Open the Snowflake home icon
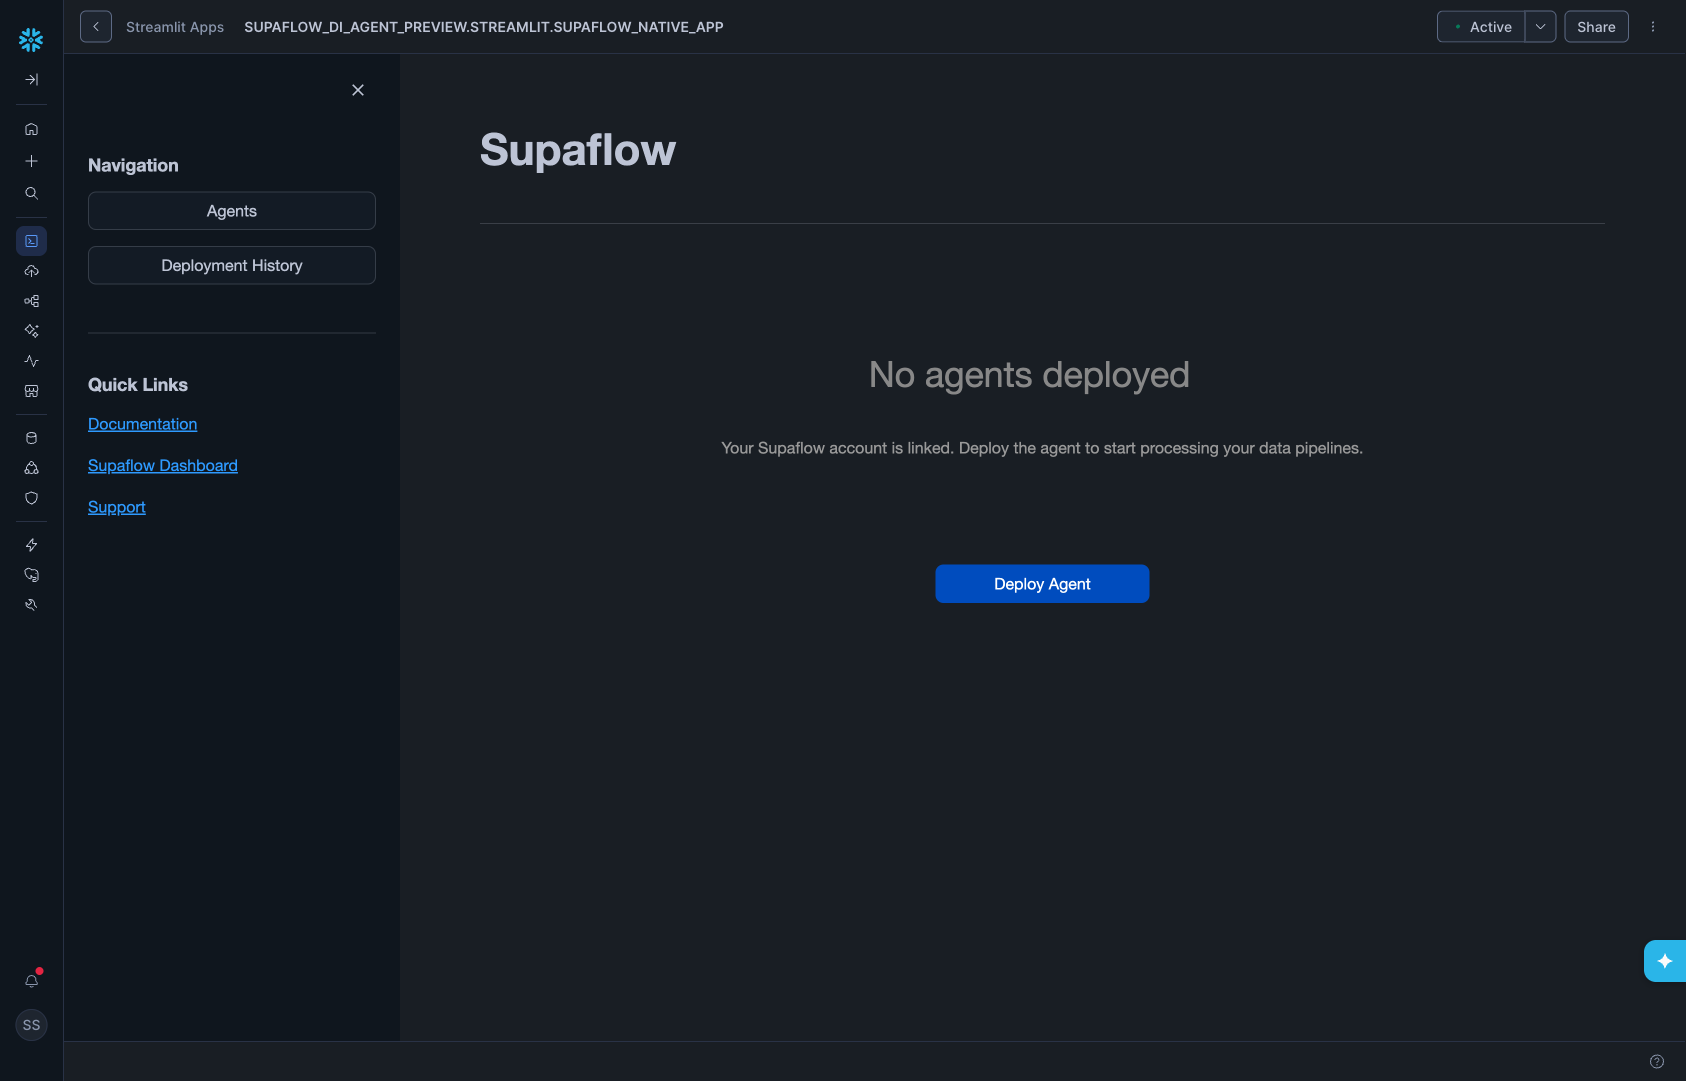1686x1081 pixels. pos(31,129)
